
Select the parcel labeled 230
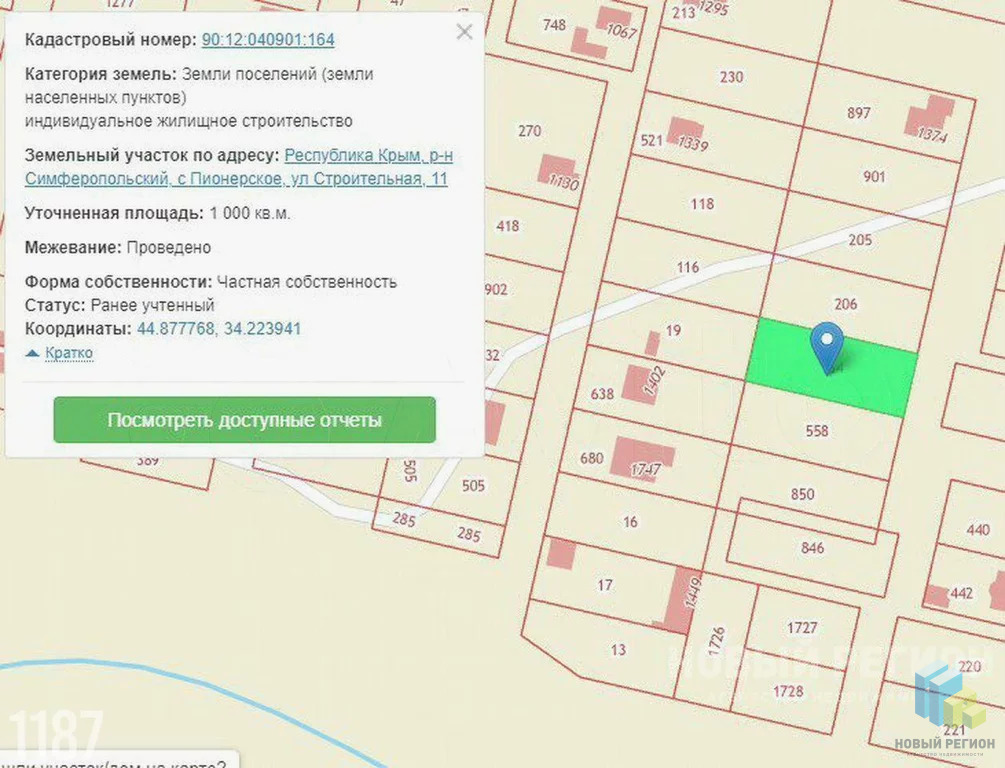tap(731, 77)
